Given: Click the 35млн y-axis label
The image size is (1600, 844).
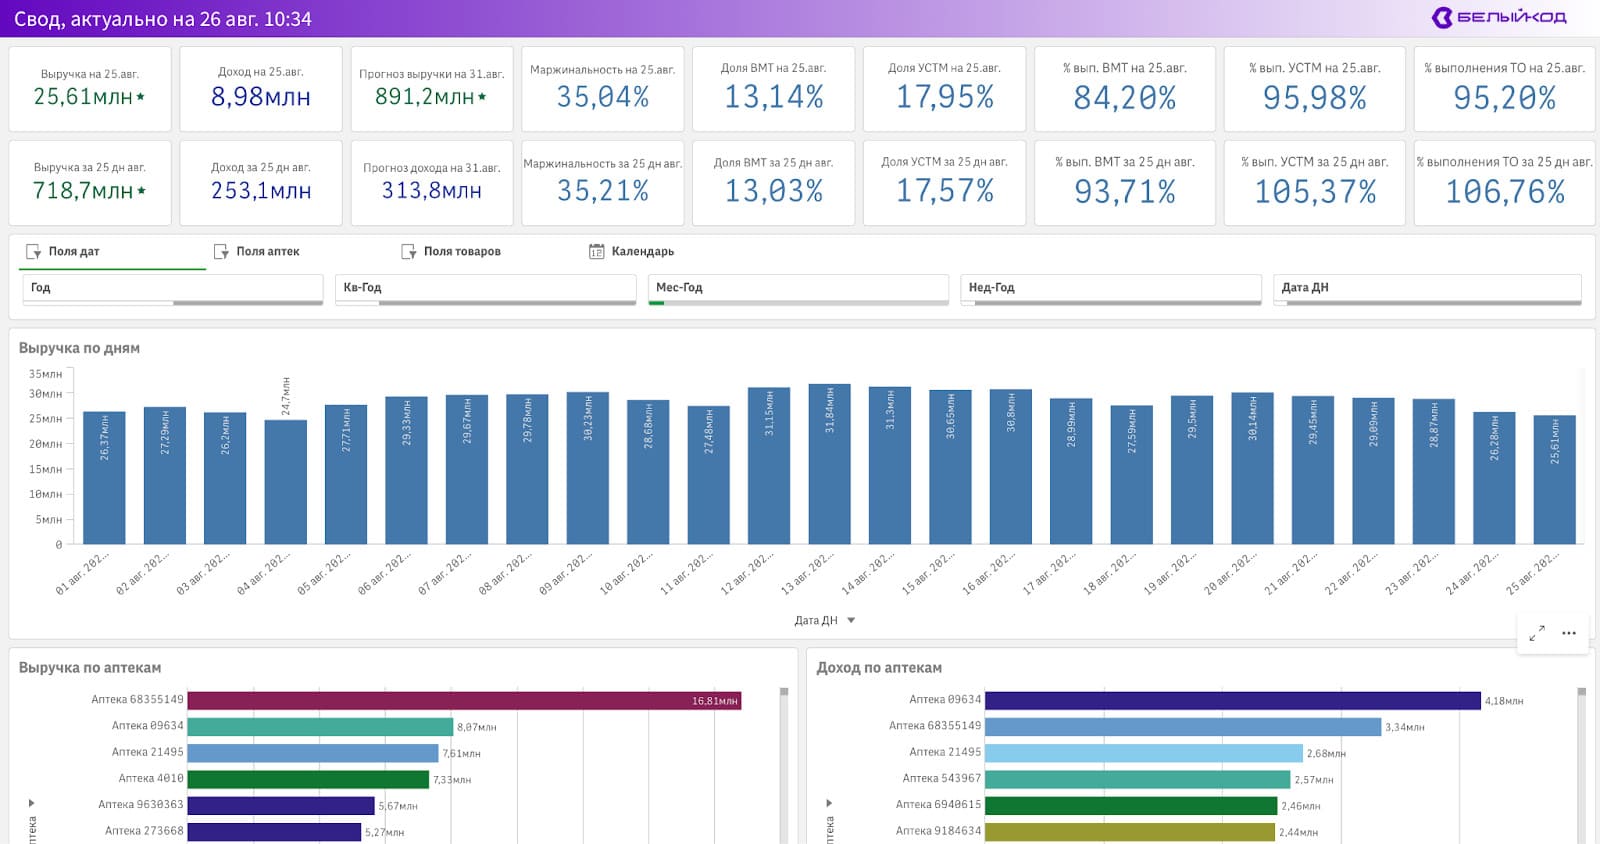Looking at the screenshot, I should point(45,374).
